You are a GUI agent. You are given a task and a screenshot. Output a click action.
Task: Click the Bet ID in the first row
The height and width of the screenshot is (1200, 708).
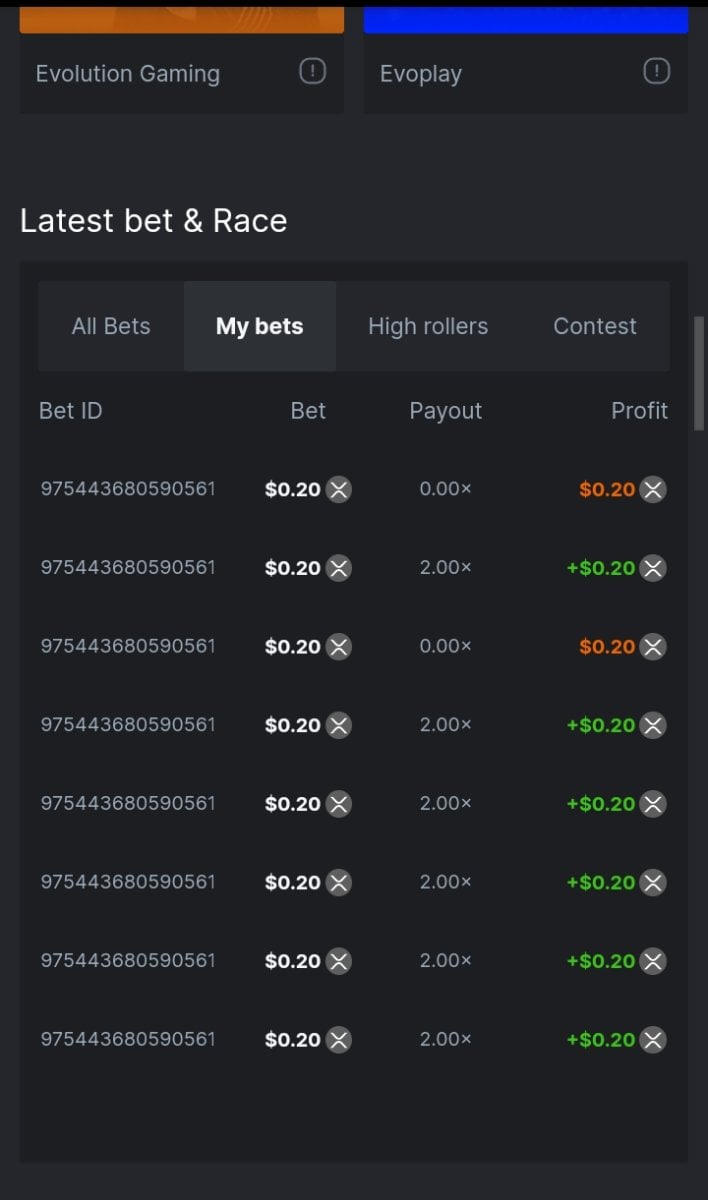click(128, 489)
